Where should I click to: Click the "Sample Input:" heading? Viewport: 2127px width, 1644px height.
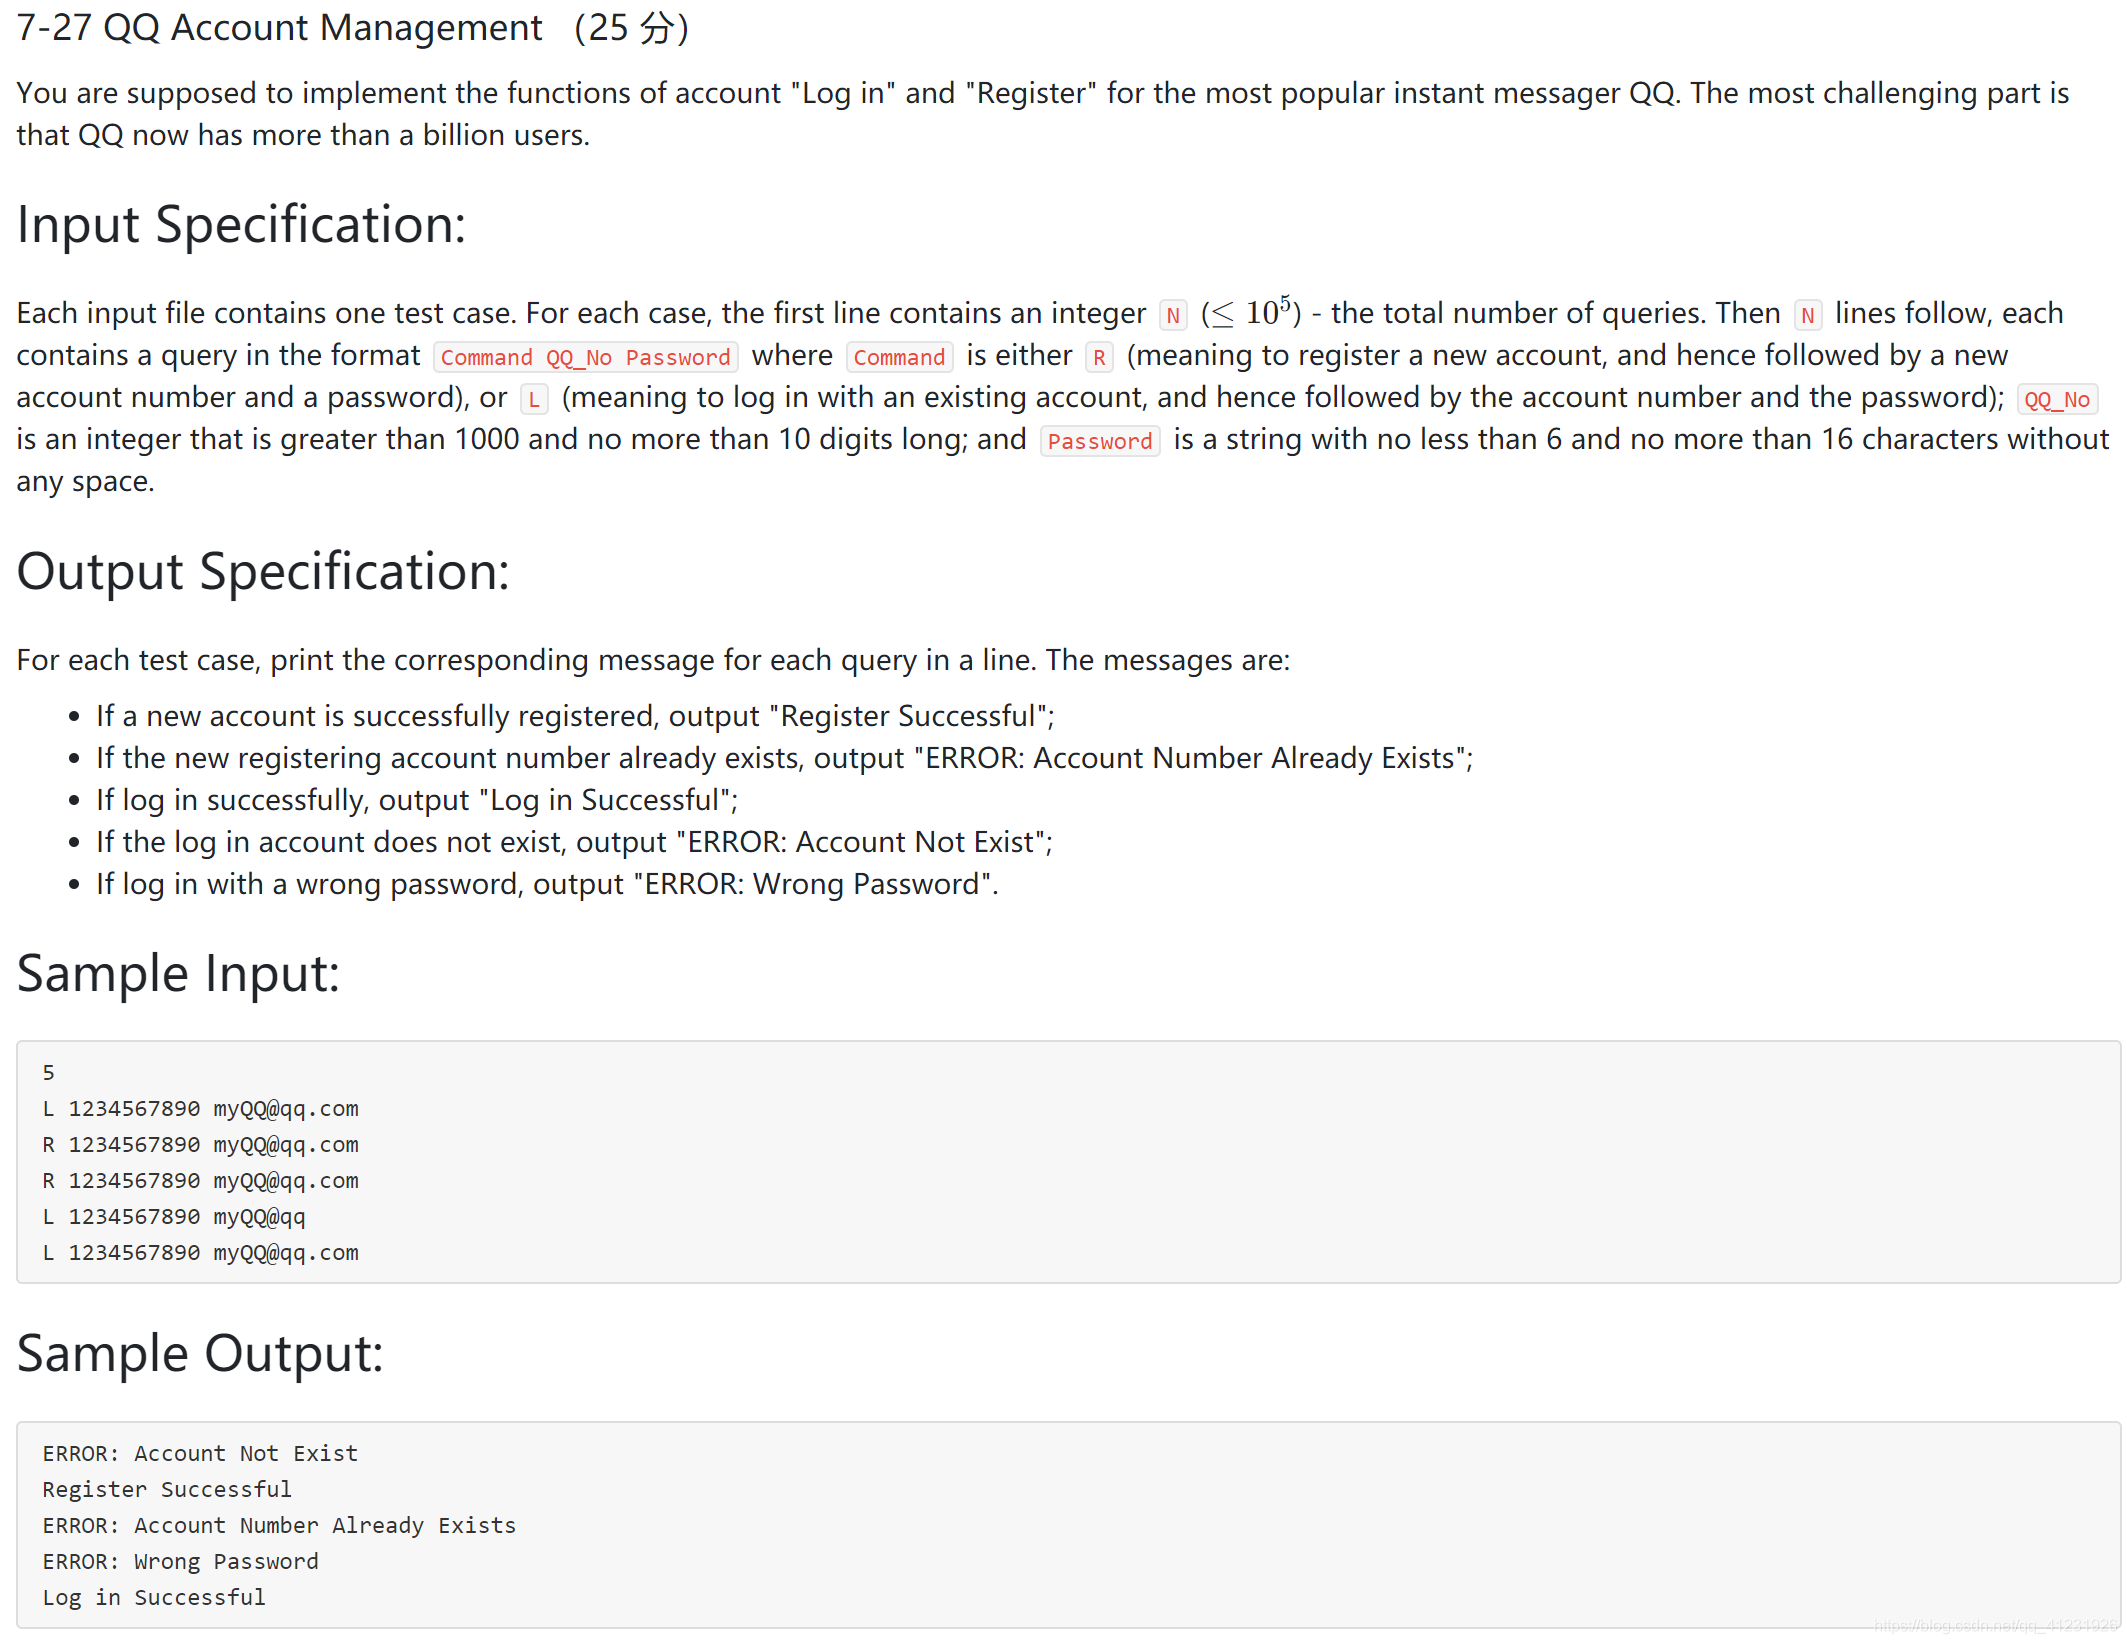[178, 973]
